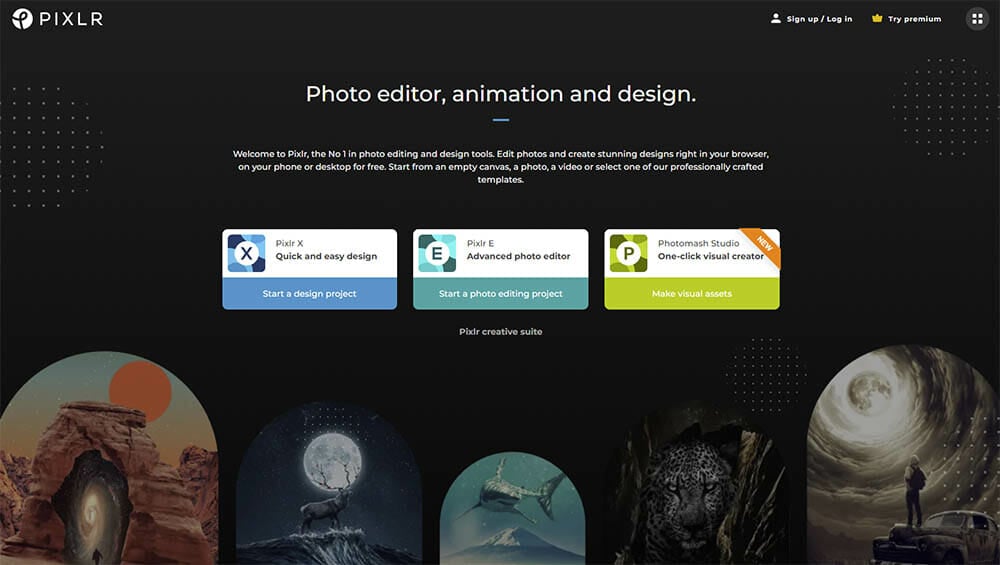Click the 'Photomash Studio' title text
The height and width of the screenshot is (565, 1000).
698,243
